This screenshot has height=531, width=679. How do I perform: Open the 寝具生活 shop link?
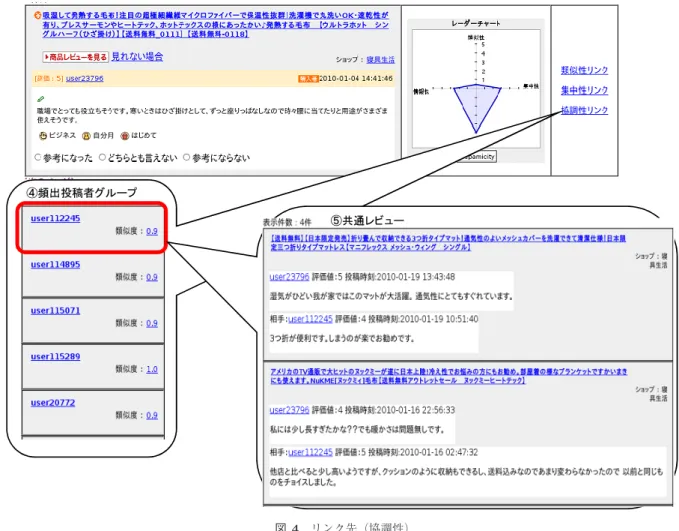point(380,60)
